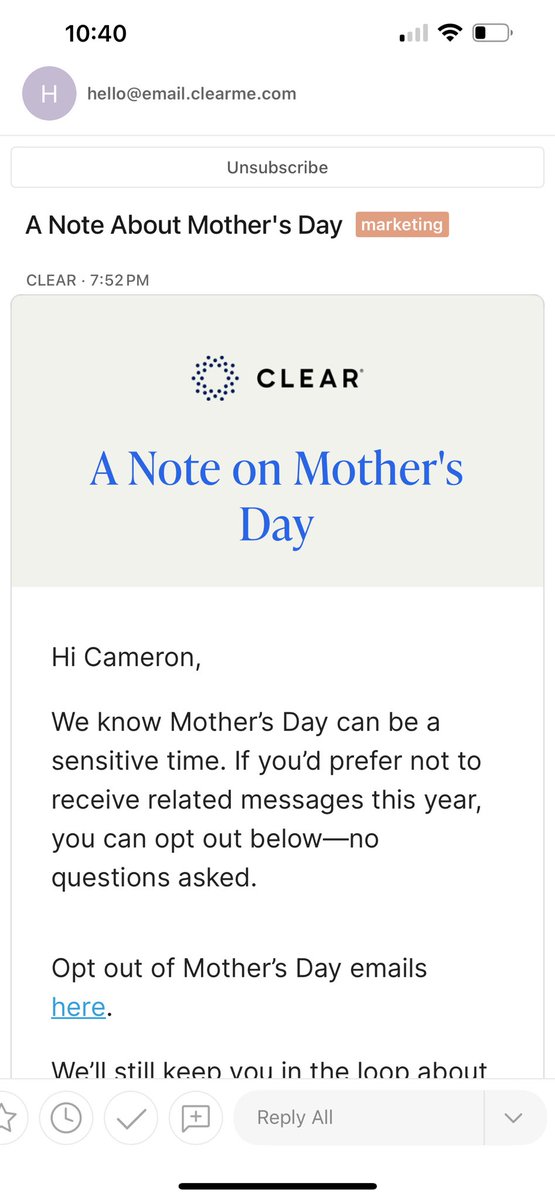
Task: Tap the battery icon in status bar
Action: click(492, 33)
